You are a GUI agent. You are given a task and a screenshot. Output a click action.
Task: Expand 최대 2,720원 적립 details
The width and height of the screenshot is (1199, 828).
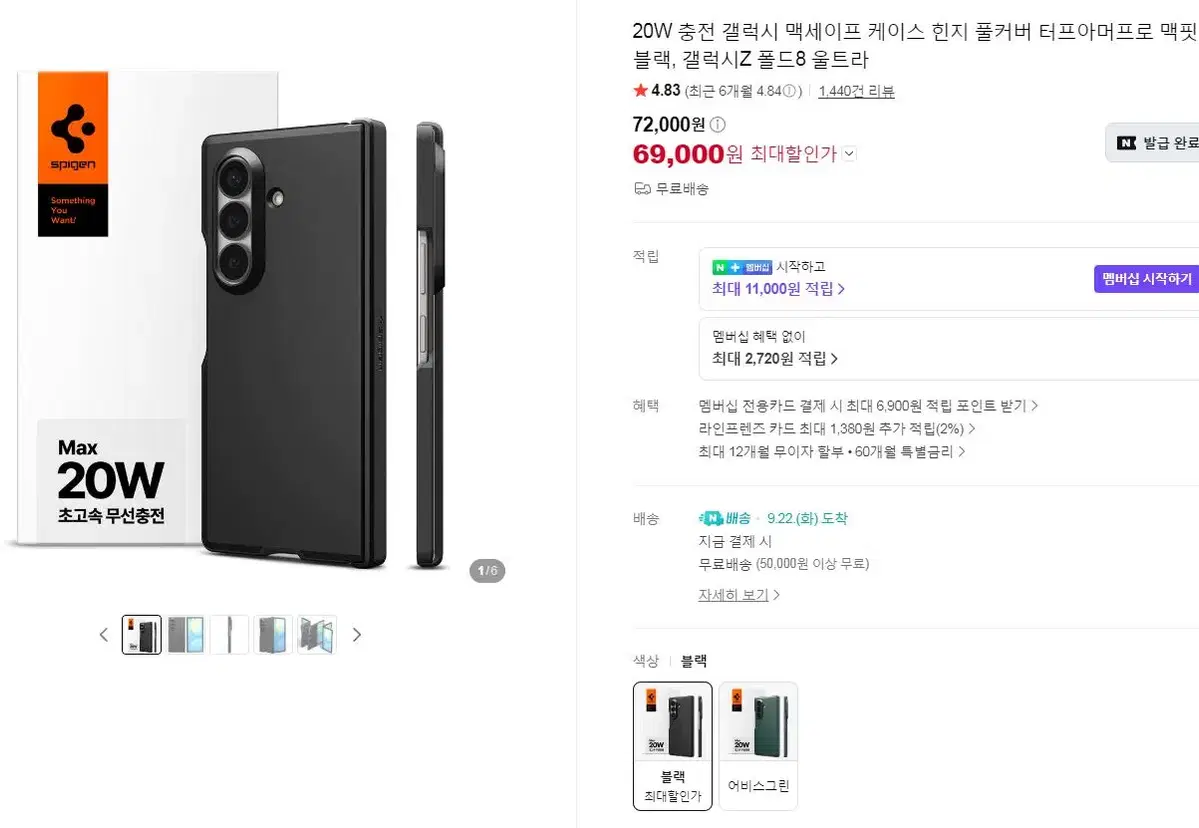(x=775, y=359)
